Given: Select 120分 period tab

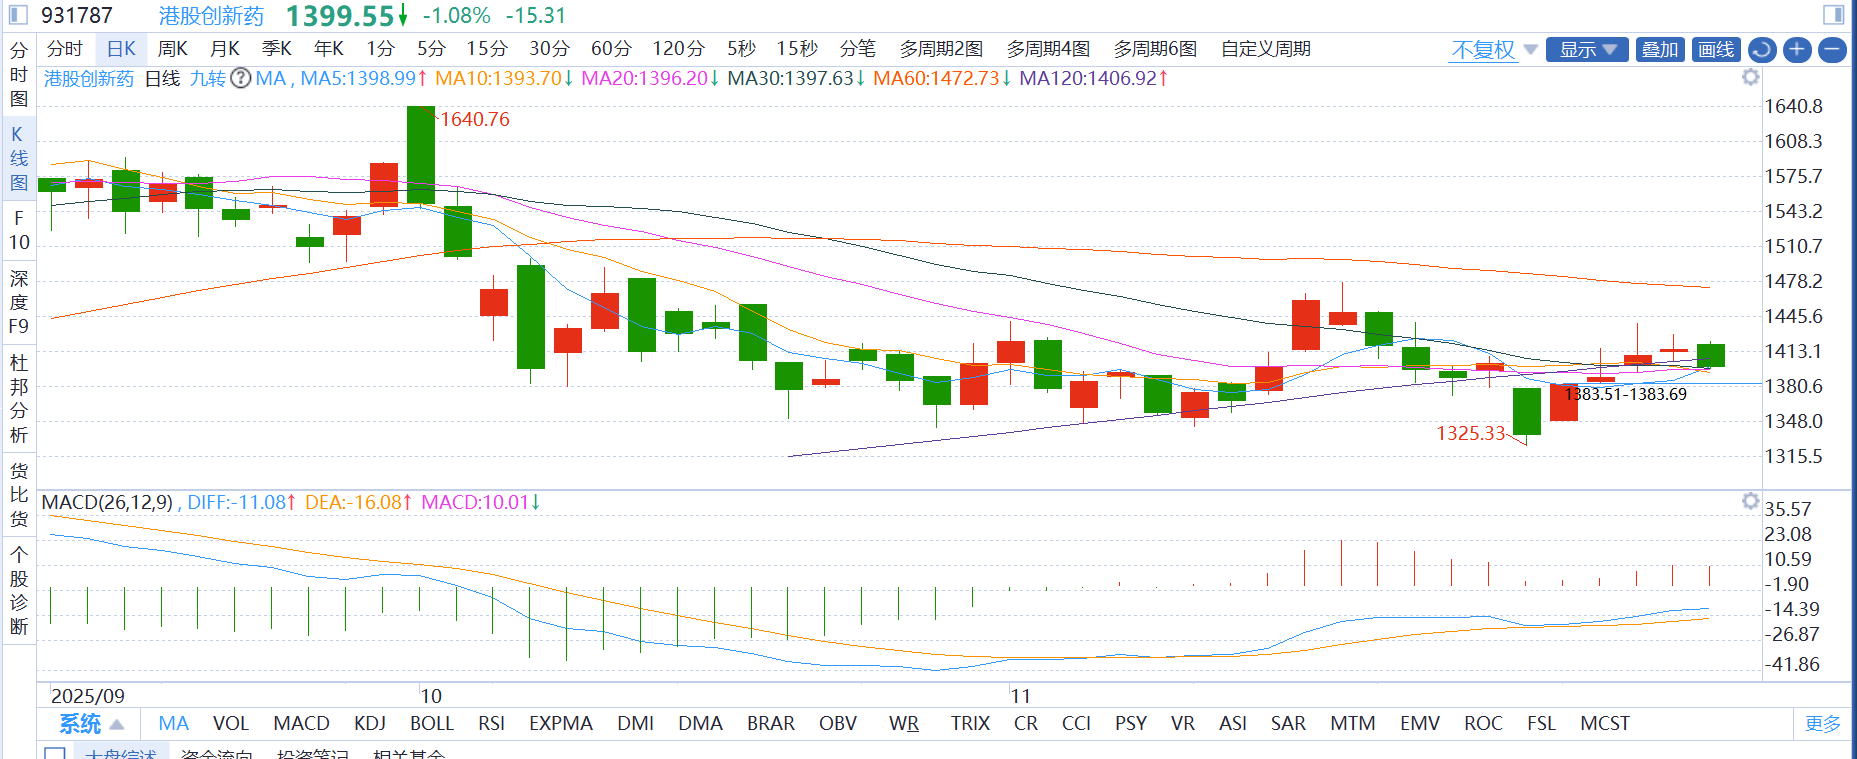Looking at the screenshot, I should click(x=678, y=49).
